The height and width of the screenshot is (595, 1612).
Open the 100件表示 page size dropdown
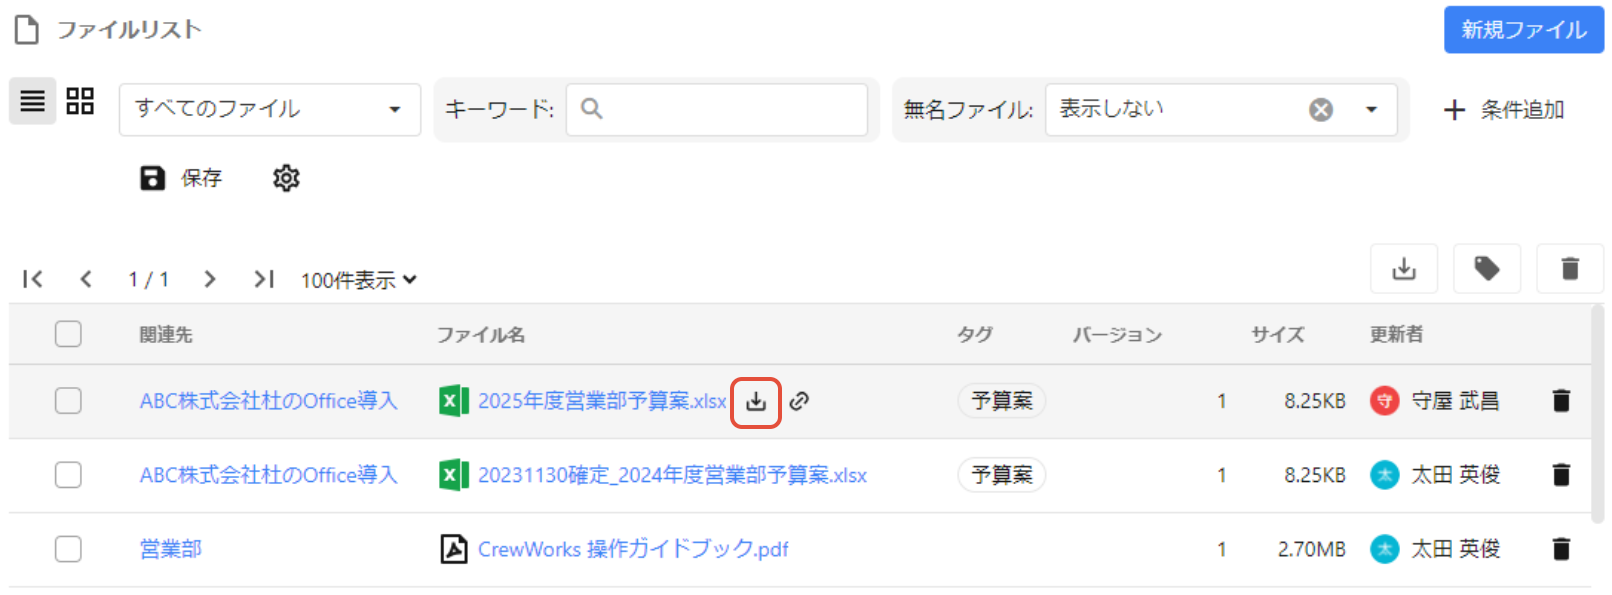point(358,280)
